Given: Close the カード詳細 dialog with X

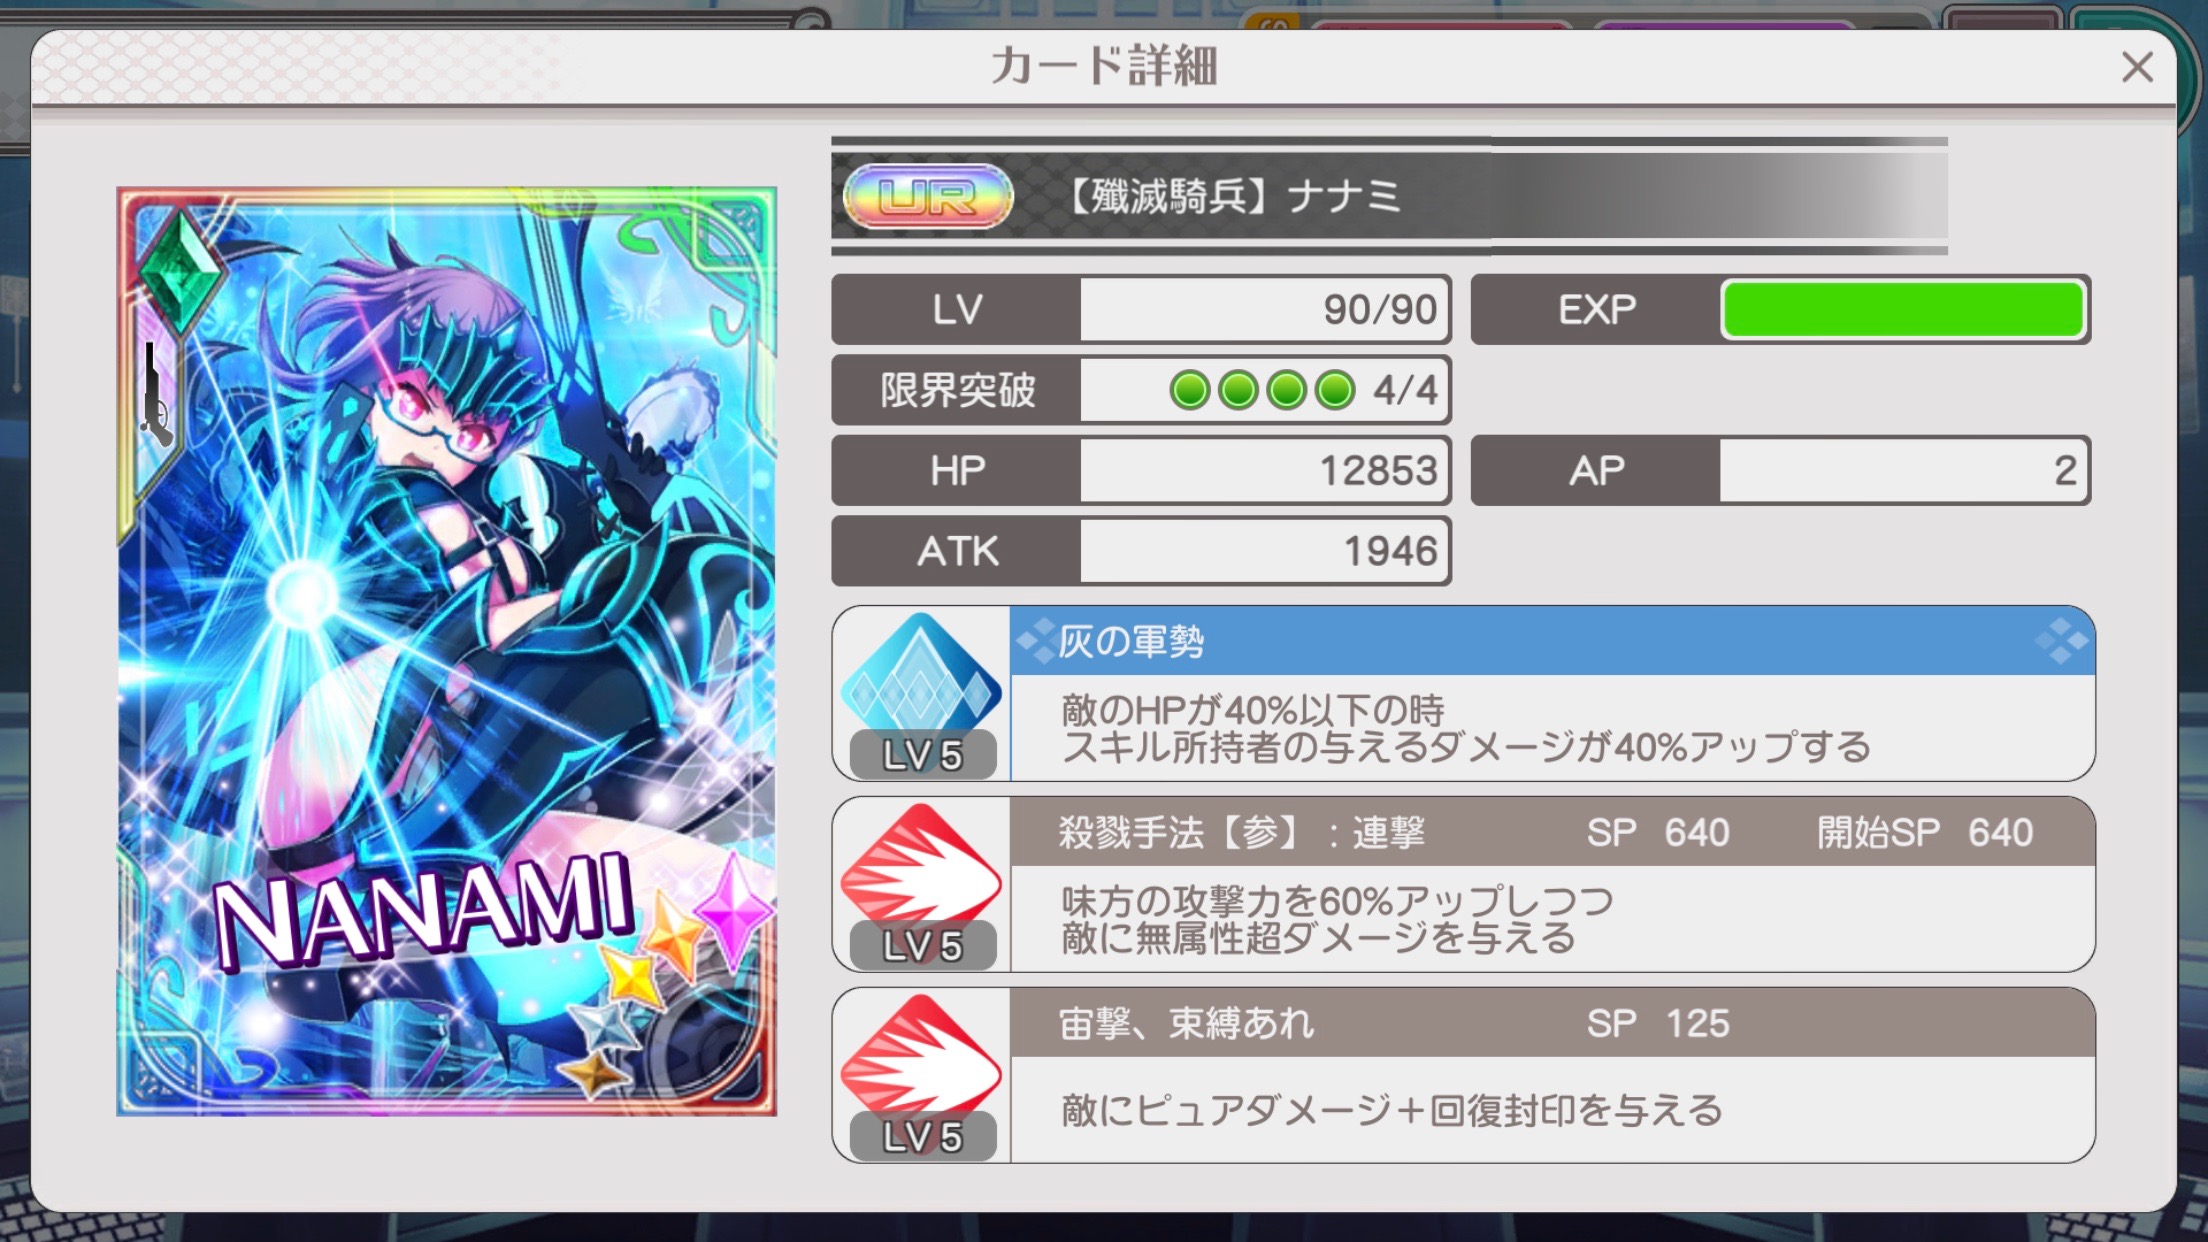Looking at the screenshot, I should pos(2137,67).
